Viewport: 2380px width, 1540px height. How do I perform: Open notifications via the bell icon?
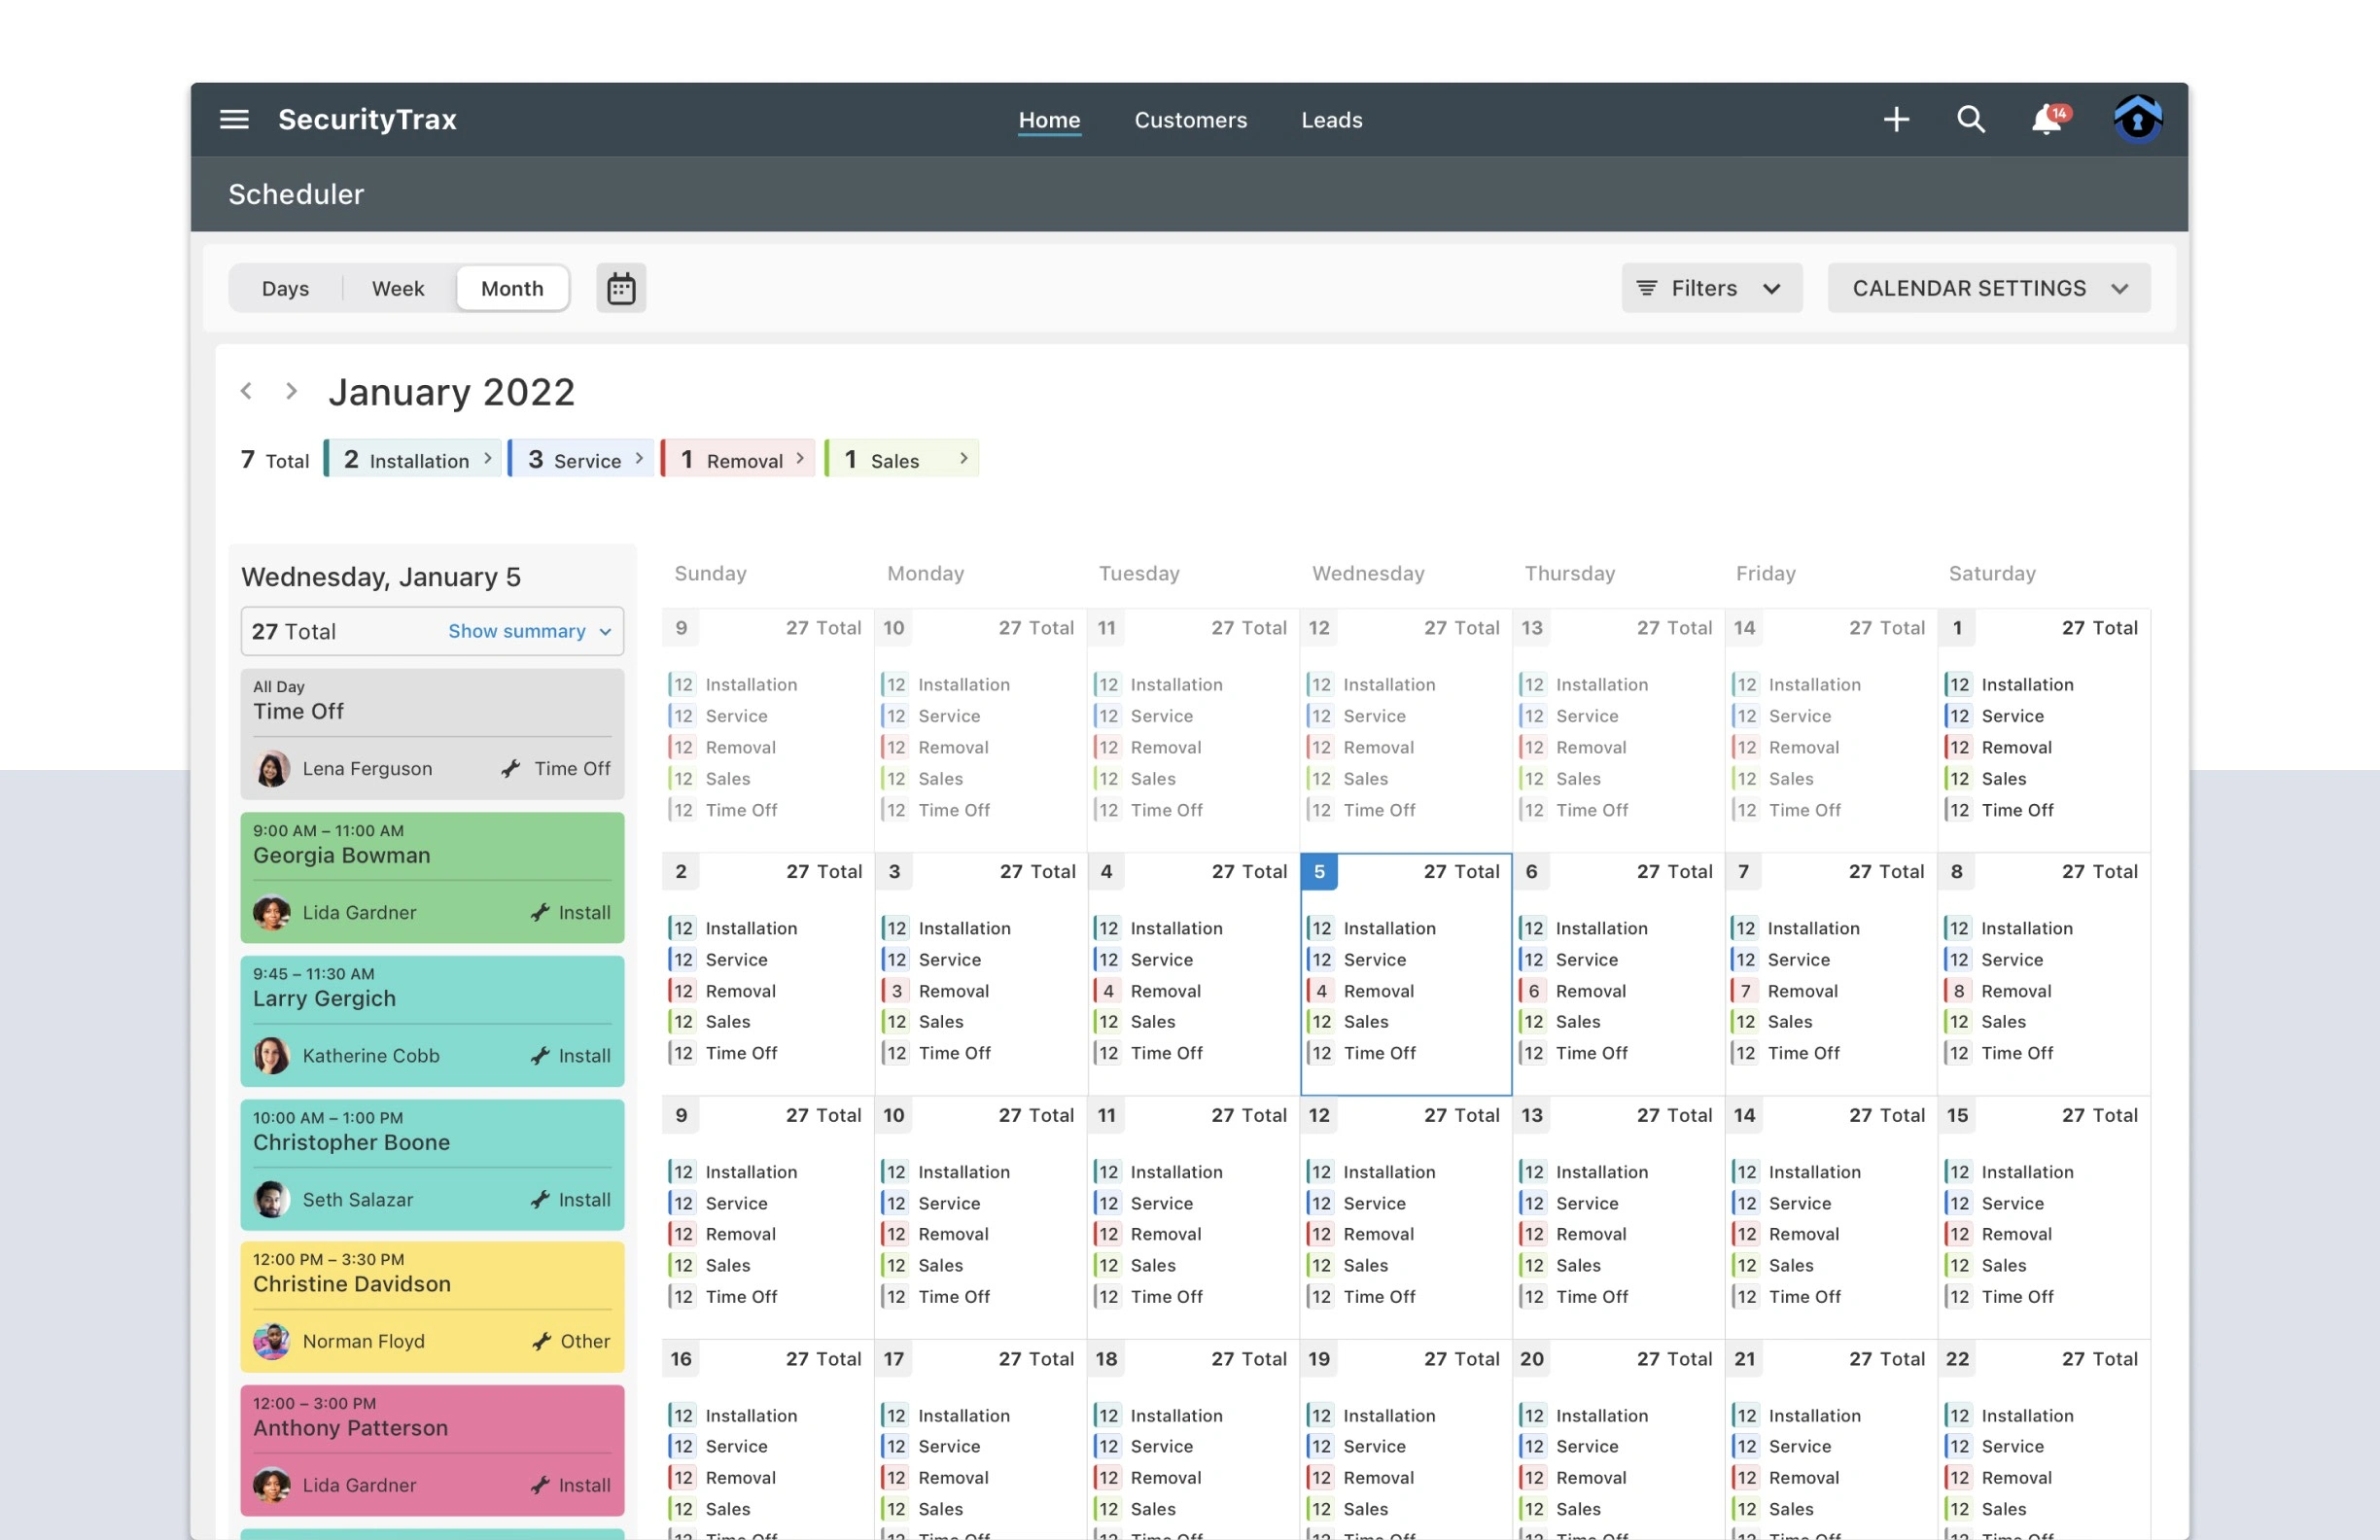(x=2045, y=119)
